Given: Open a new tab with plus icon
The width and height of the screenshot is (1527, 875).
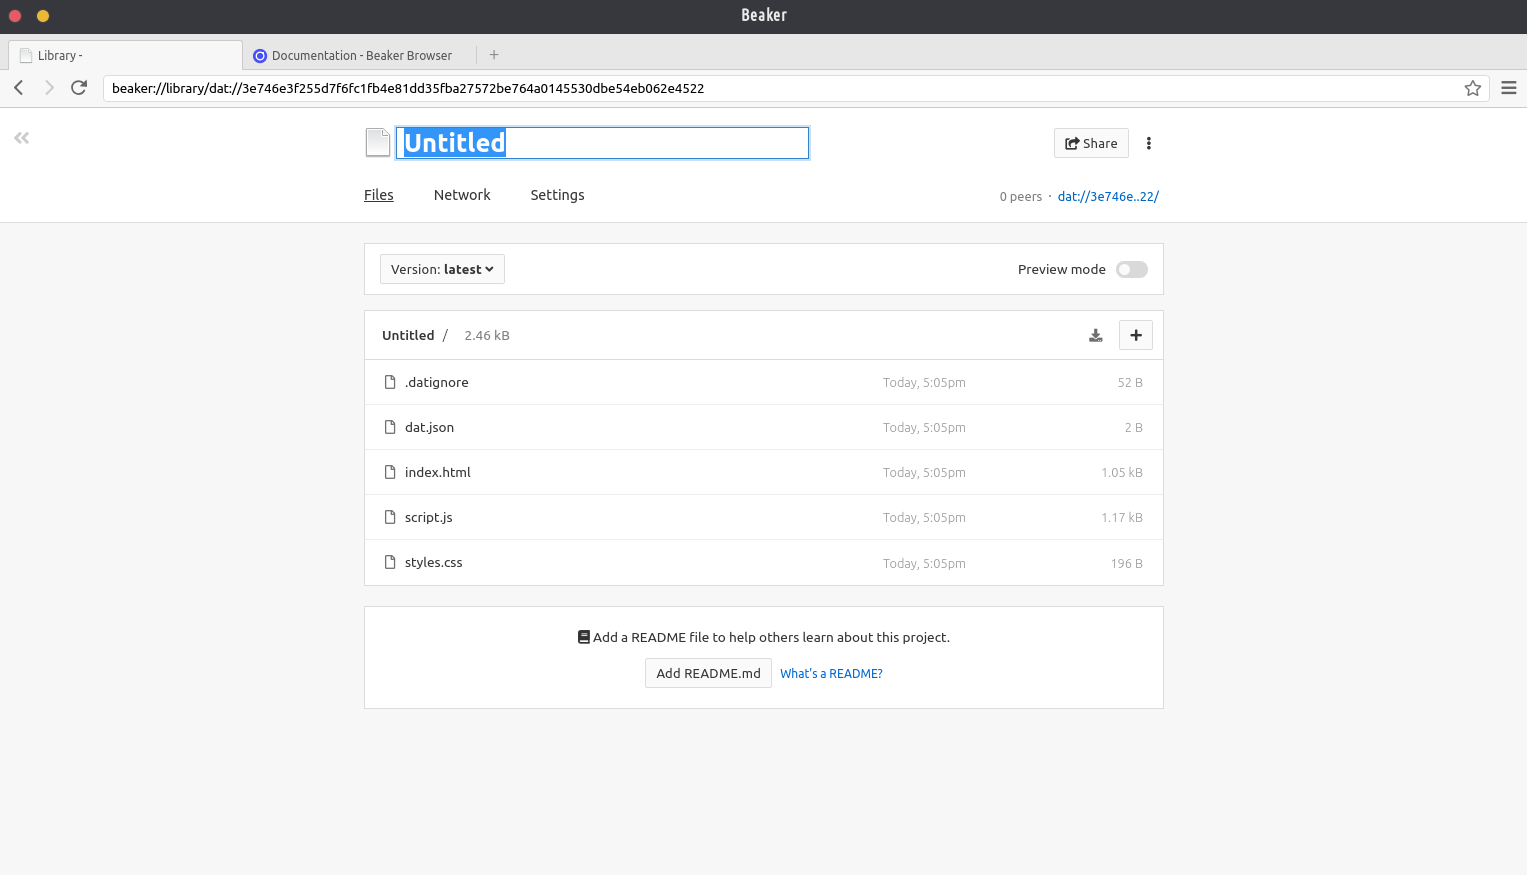Looking at the screenshot, I should [x=494, y=55].
